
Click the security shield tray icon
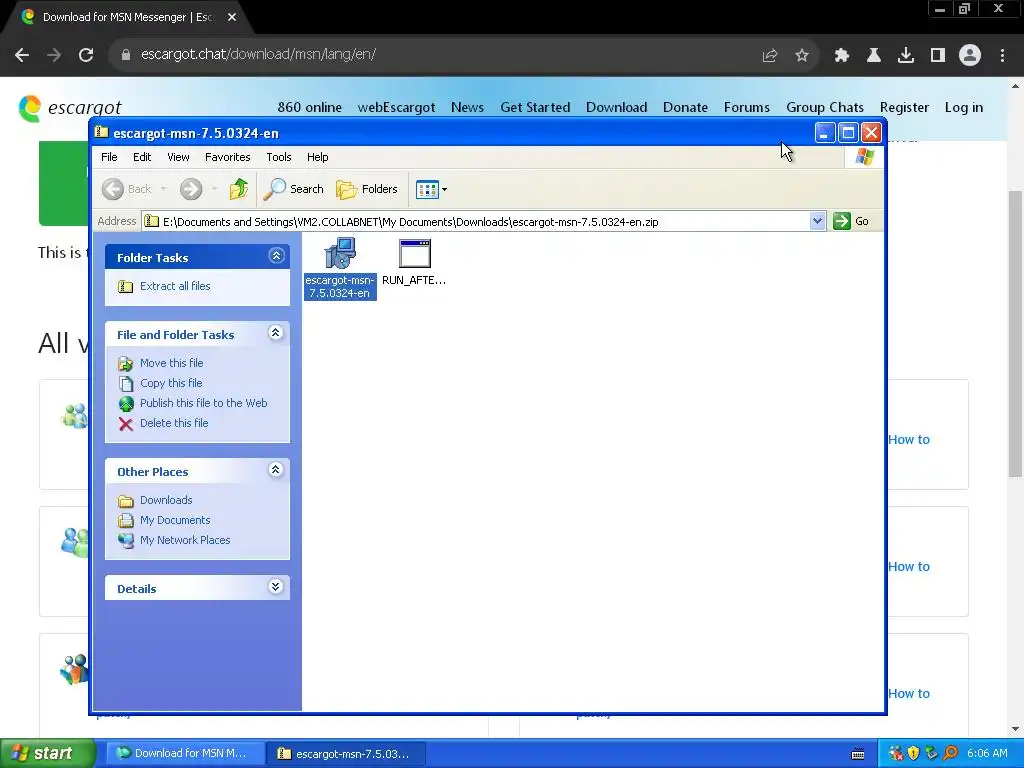coord(914,754)
